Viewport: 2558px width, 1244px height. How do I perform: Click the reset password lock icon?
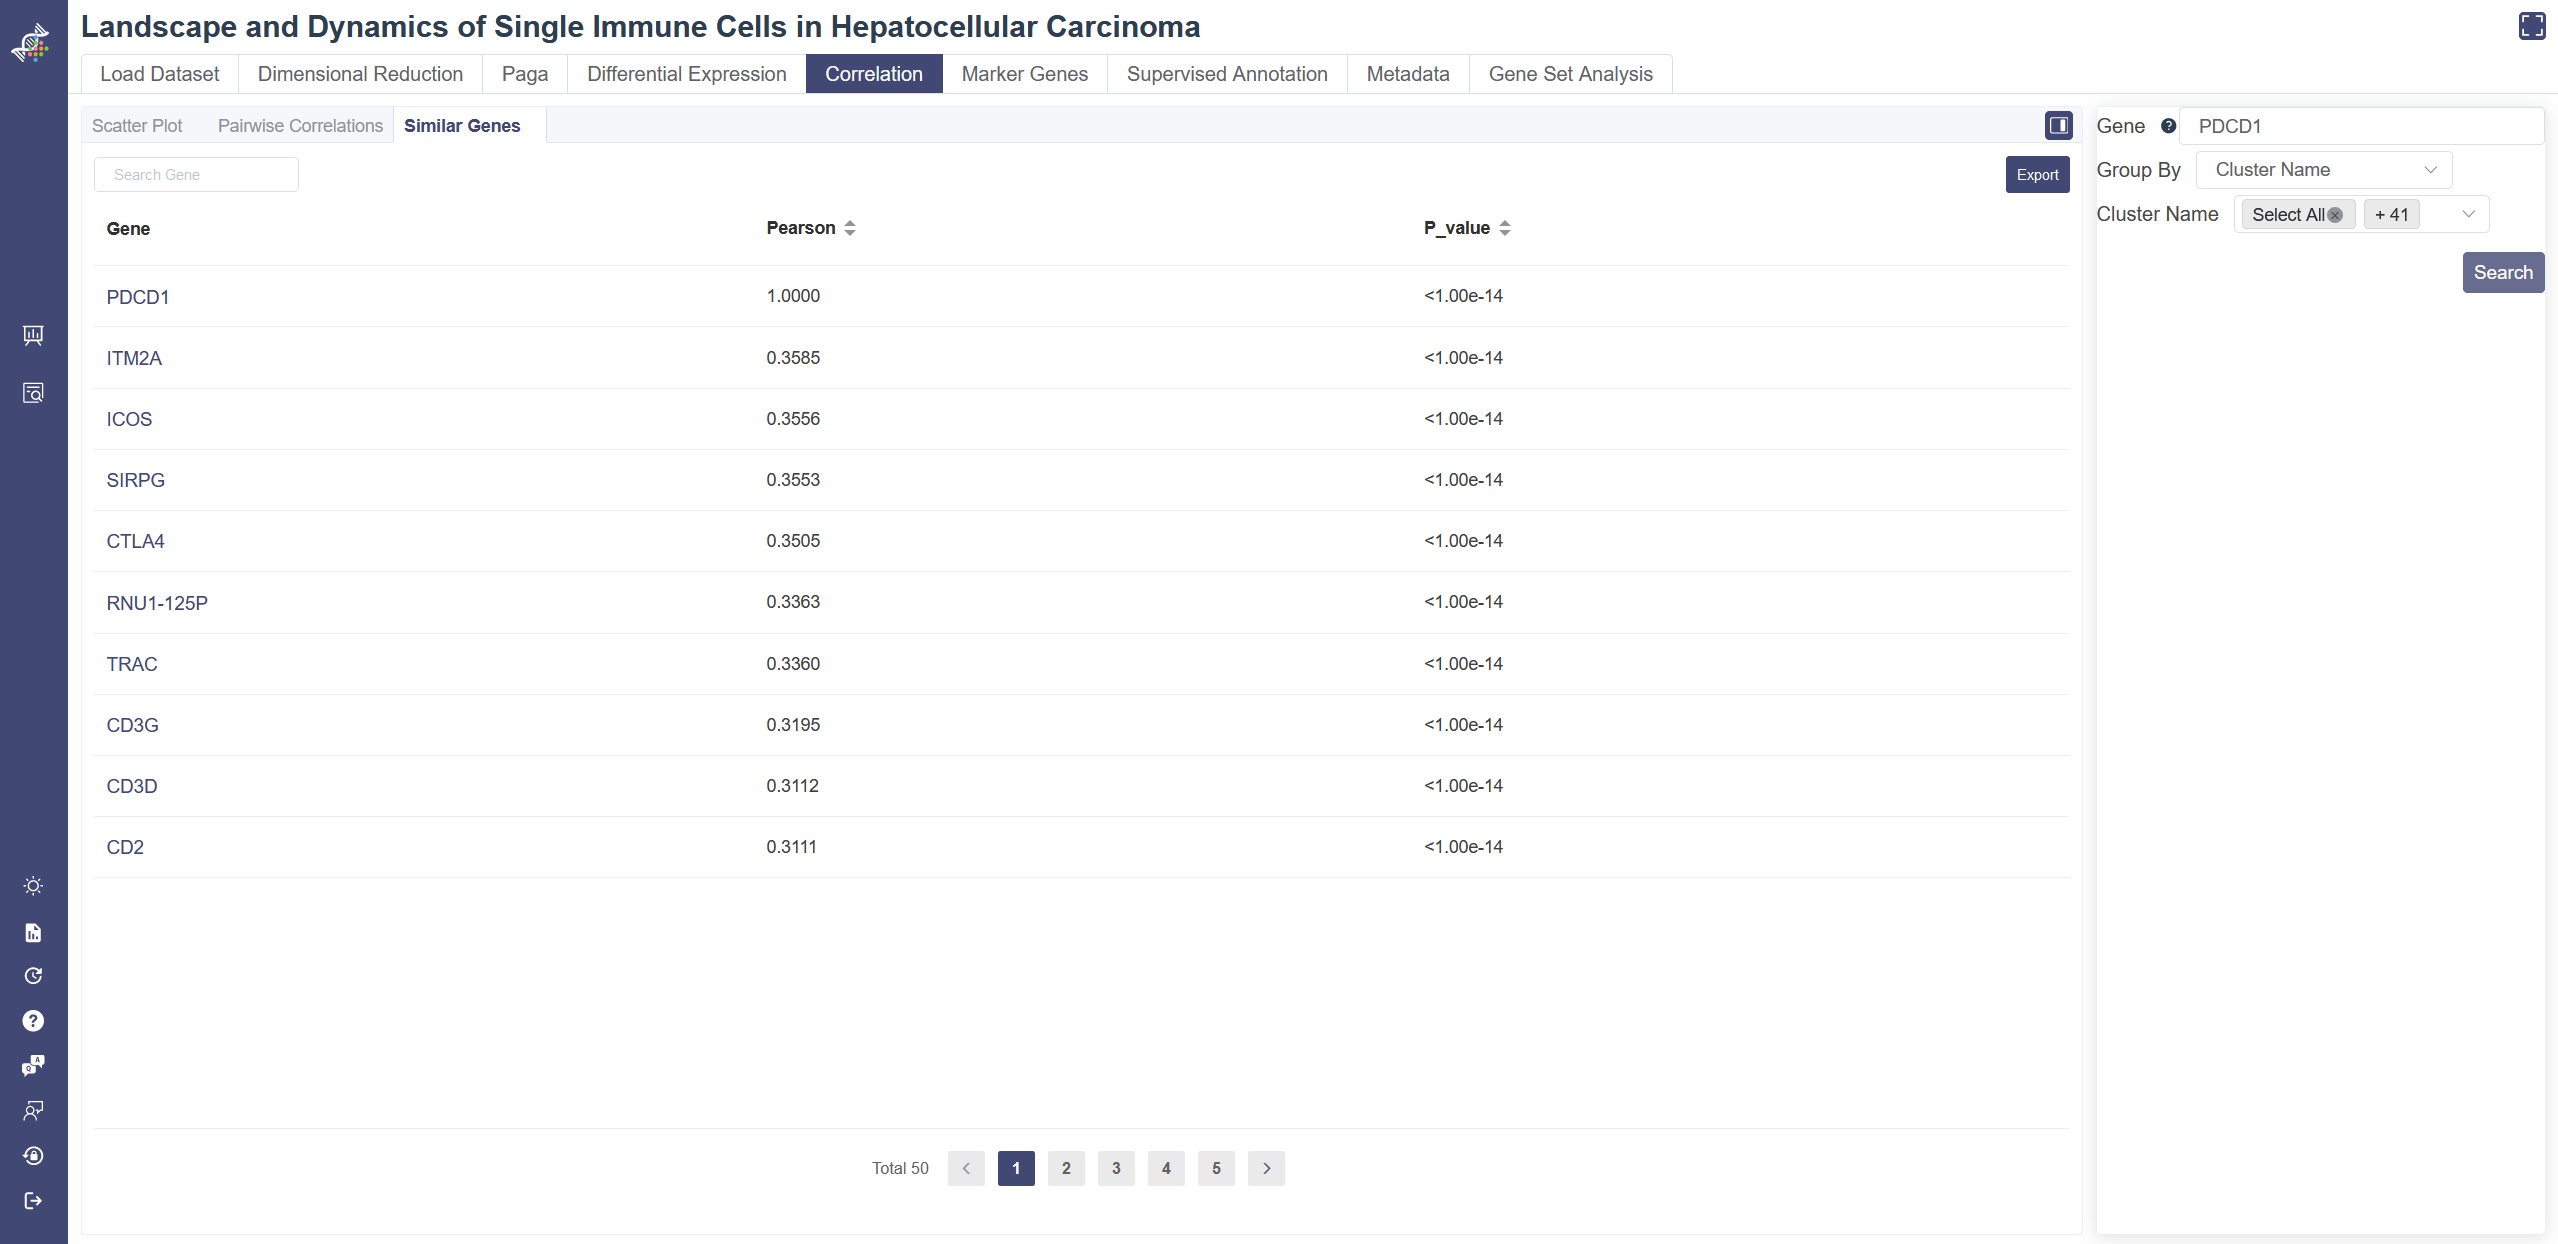tap(33, 1156)
